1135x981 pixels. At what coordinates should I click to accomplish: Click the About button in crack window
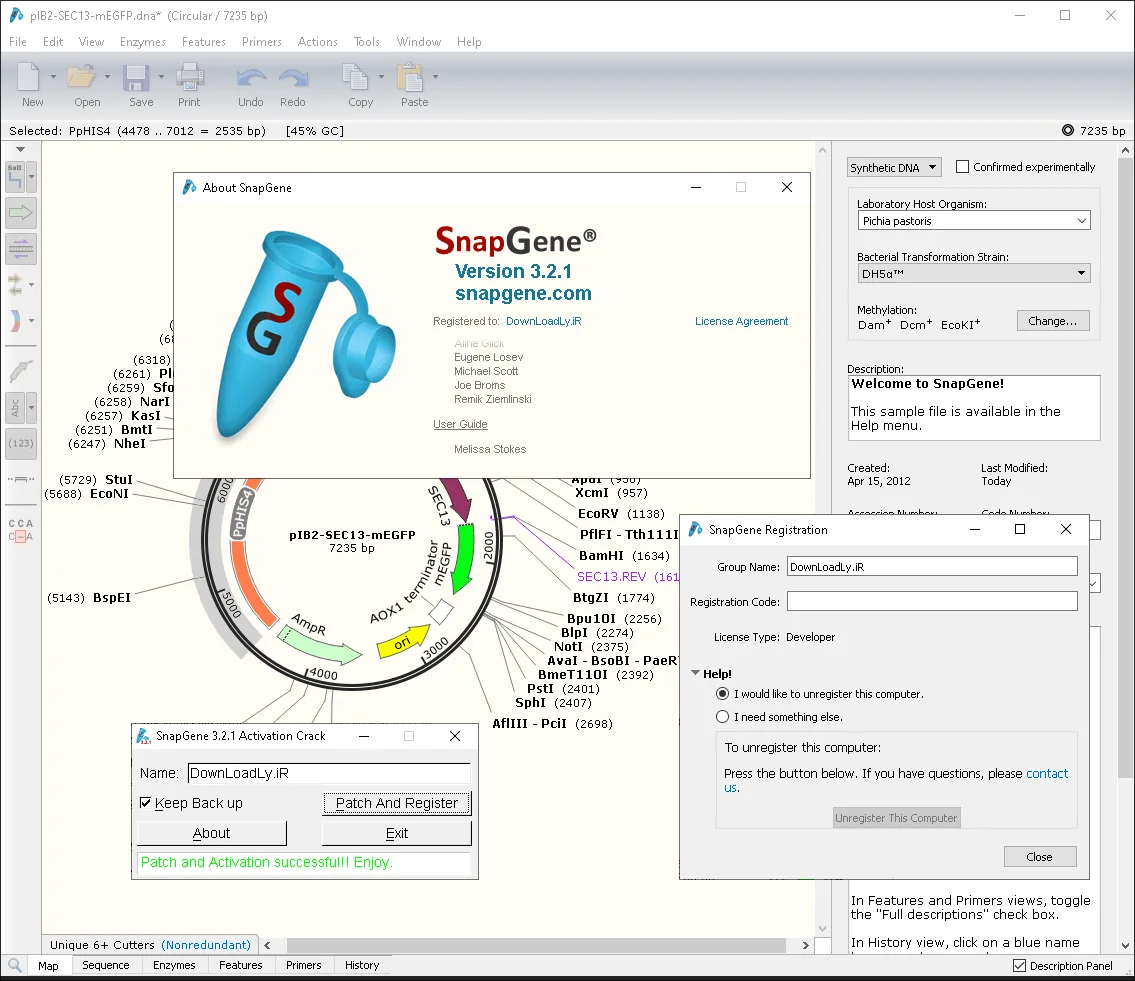tap(211, 833)
